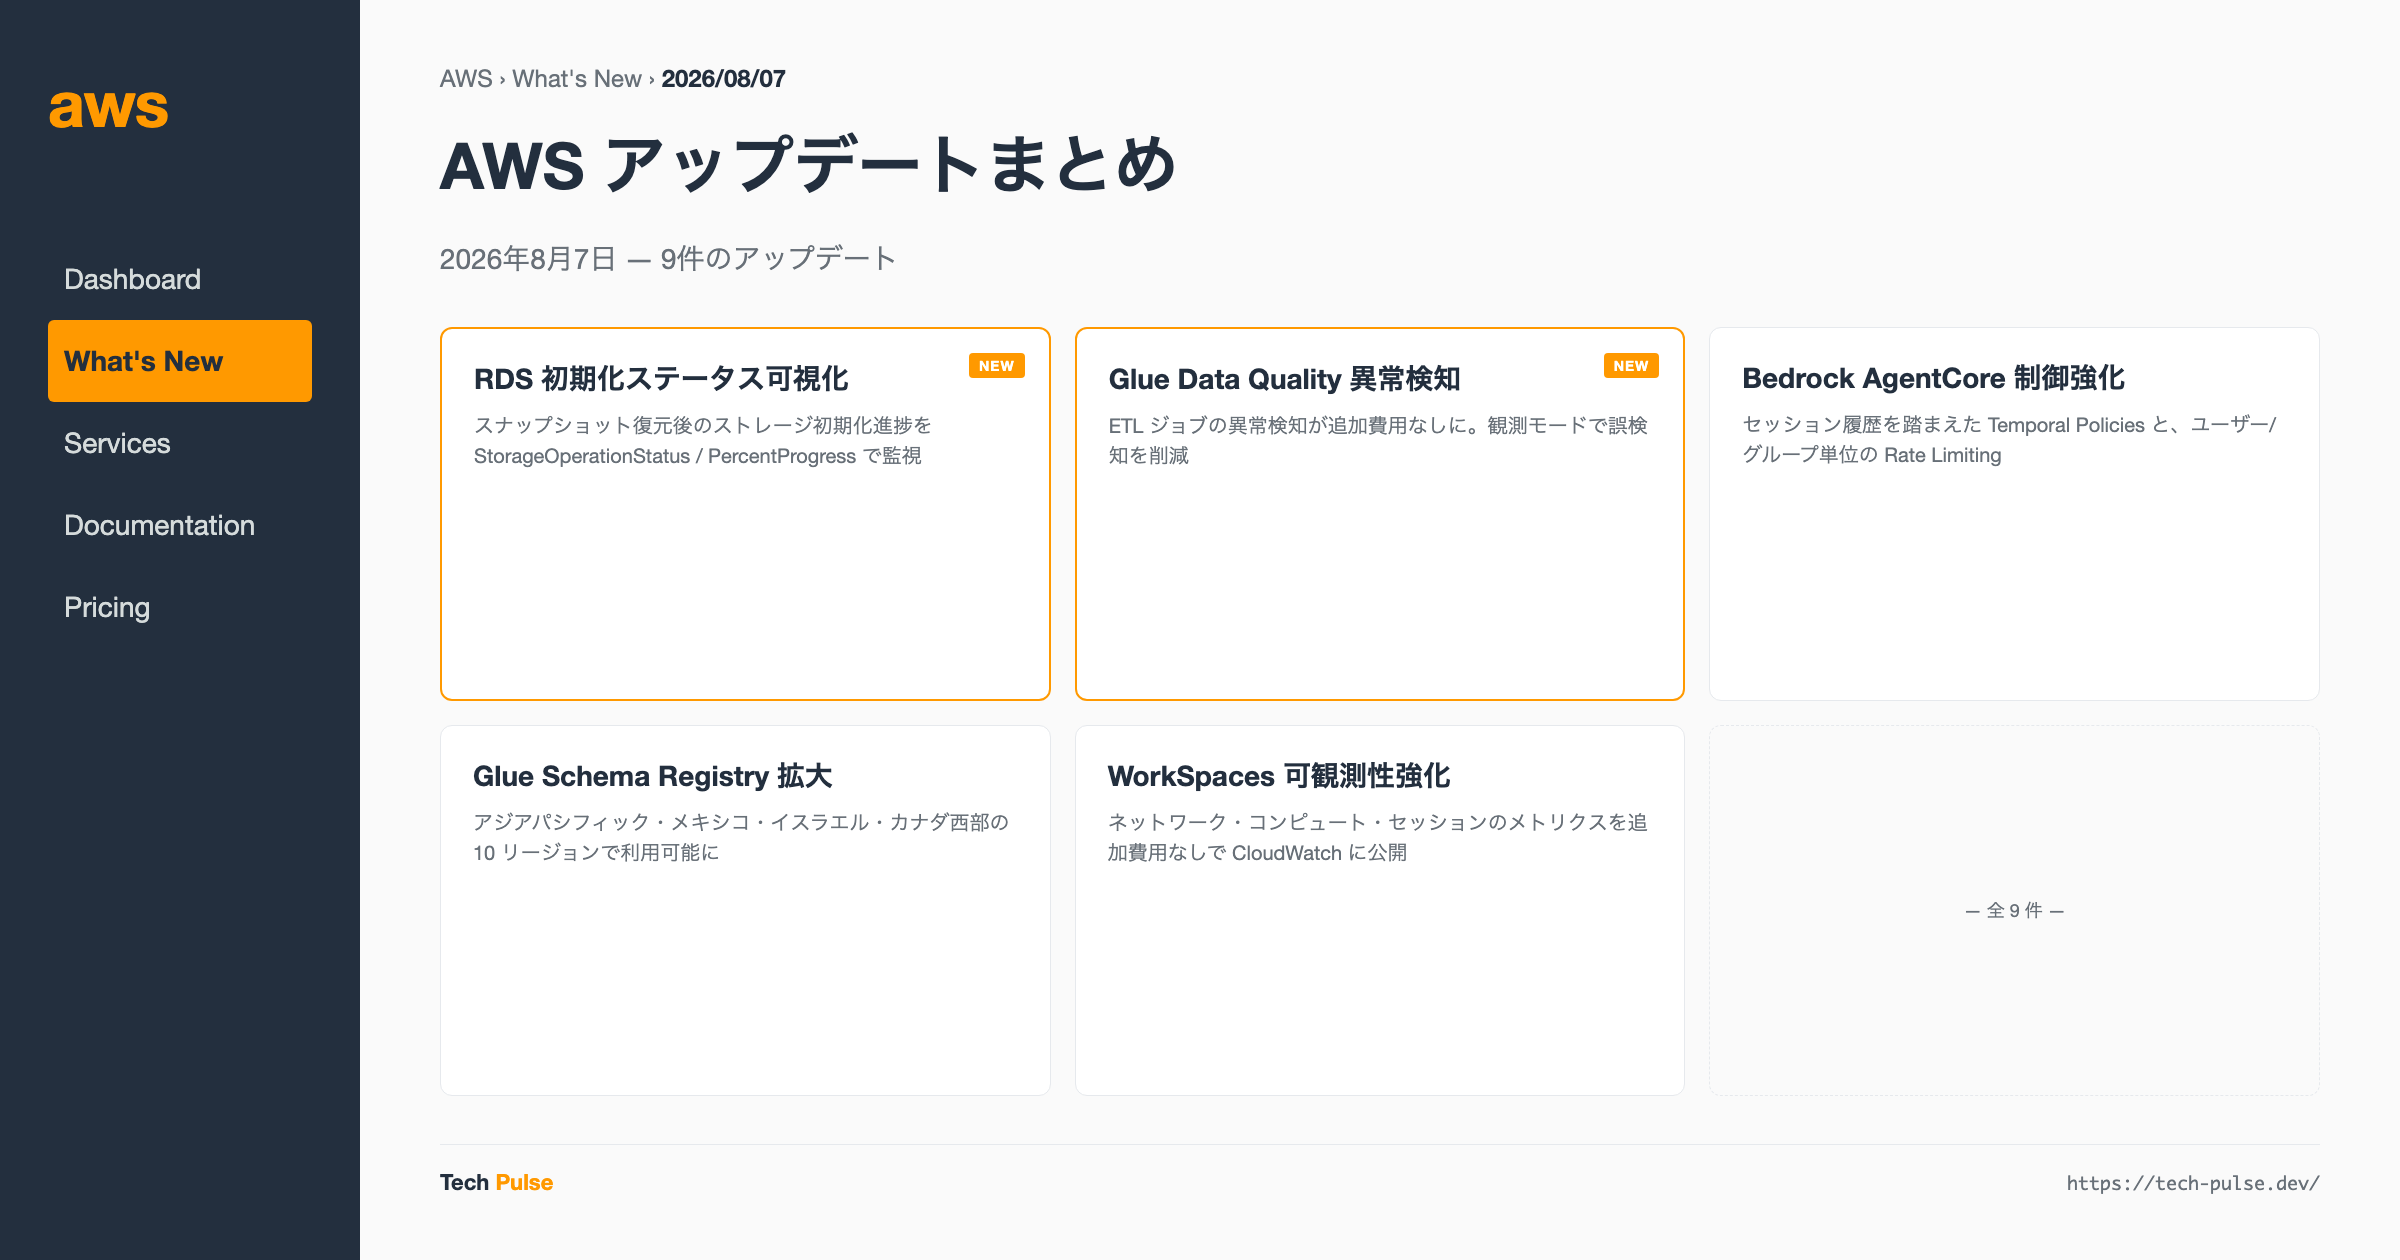
Task: Click the NEW badge on the RDS card
Action: click(x=996, y=366)
